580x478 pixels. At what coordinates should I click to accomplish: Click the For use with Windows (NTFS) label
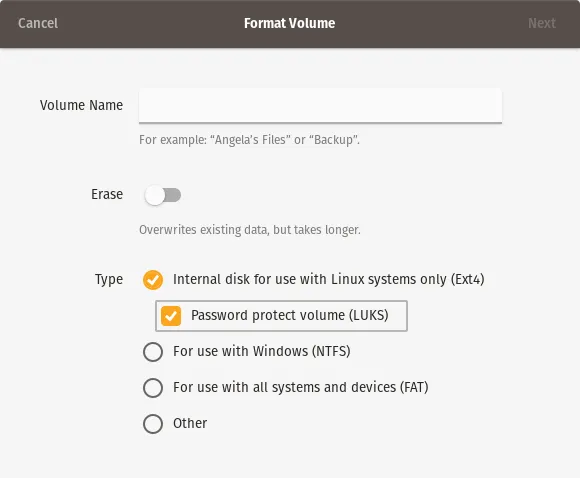(x=262, y=351)
